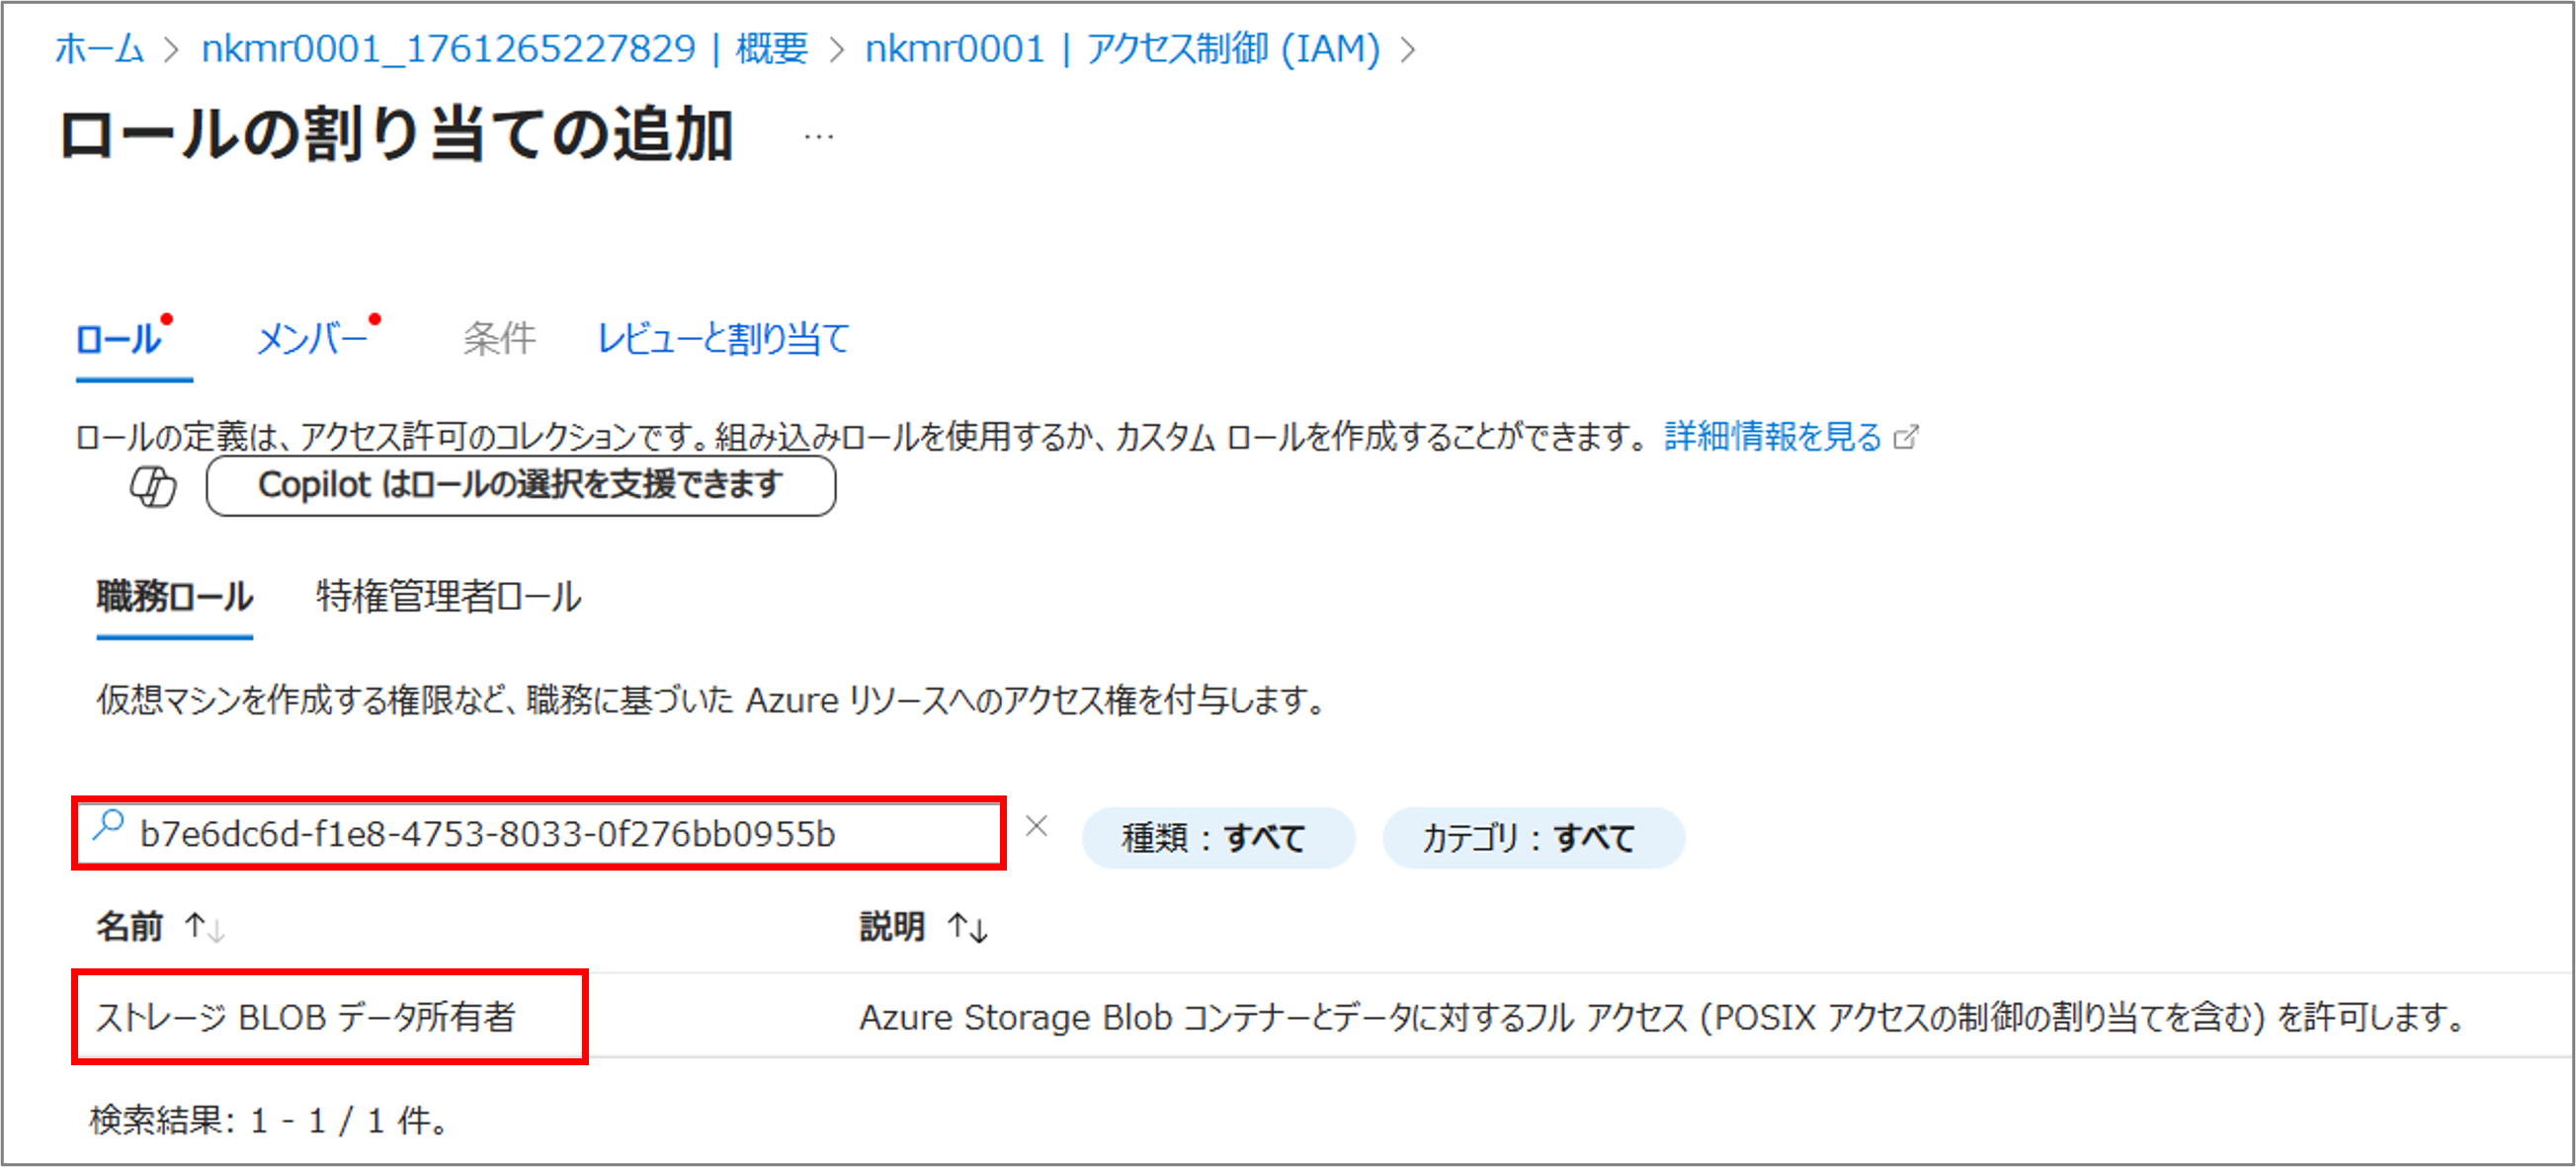The width and height of the screenshot is (2576, 1167).
Task: Open the 条件 tab
Action: pyautogui.click(x=499, y=340)
